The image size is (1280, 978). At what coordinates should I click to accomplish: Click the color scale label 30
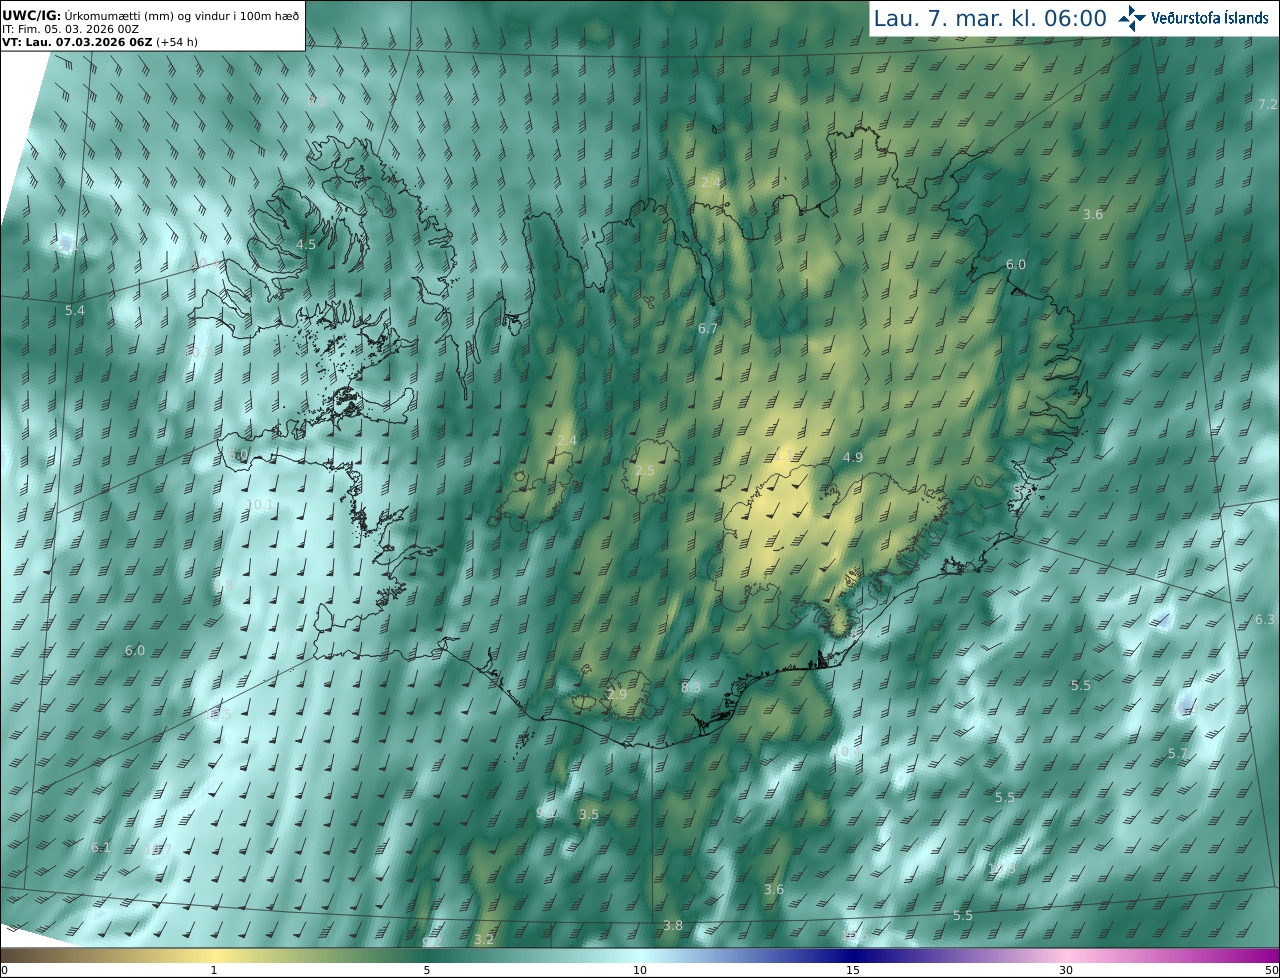pyautogui.click(x=1066, y=970)
